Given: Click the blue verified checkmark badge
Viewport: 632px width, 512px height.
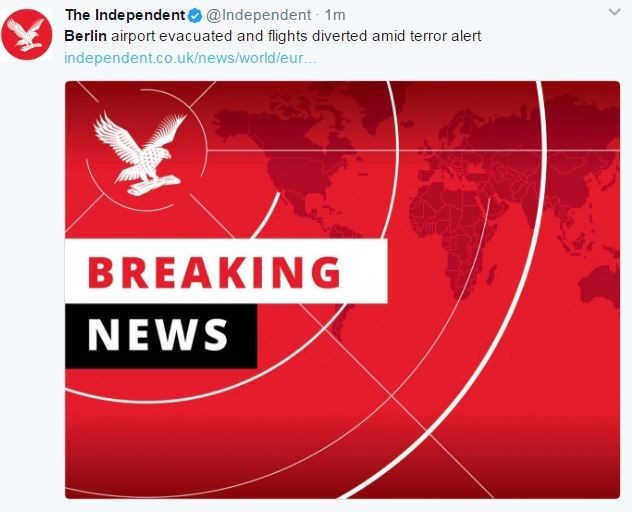Looking at the screenshot, I should [195, 16].
